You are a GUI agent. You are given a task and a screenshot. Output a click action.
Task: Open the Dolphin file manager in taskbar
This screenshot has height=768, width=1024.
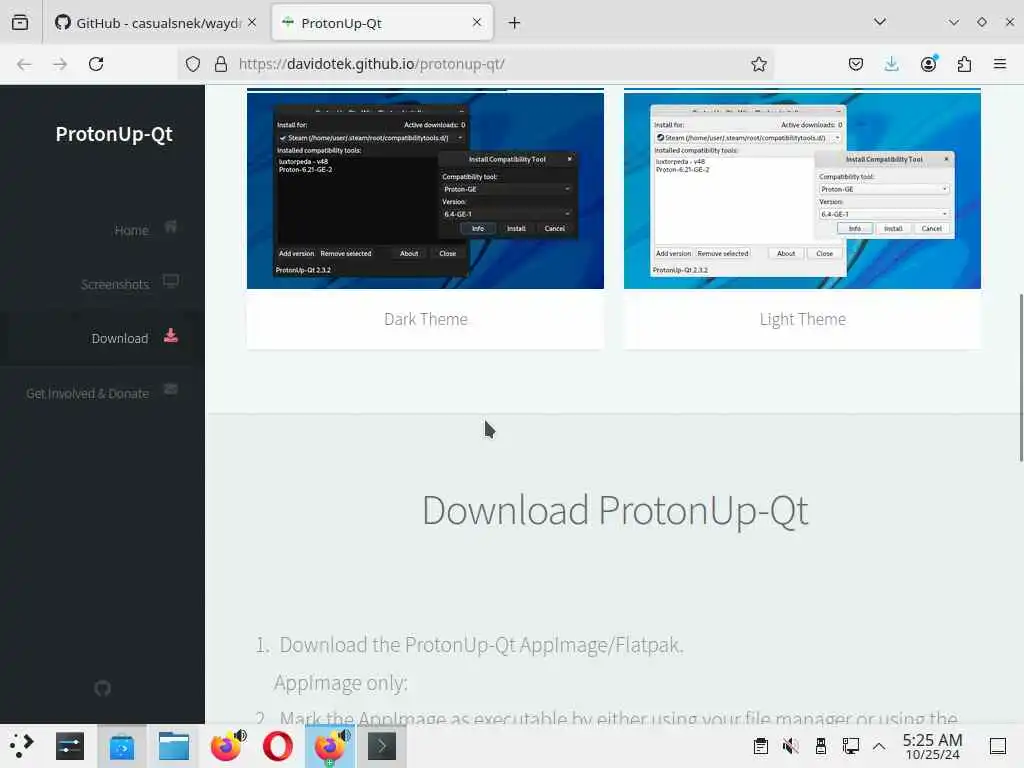[174, 746]
